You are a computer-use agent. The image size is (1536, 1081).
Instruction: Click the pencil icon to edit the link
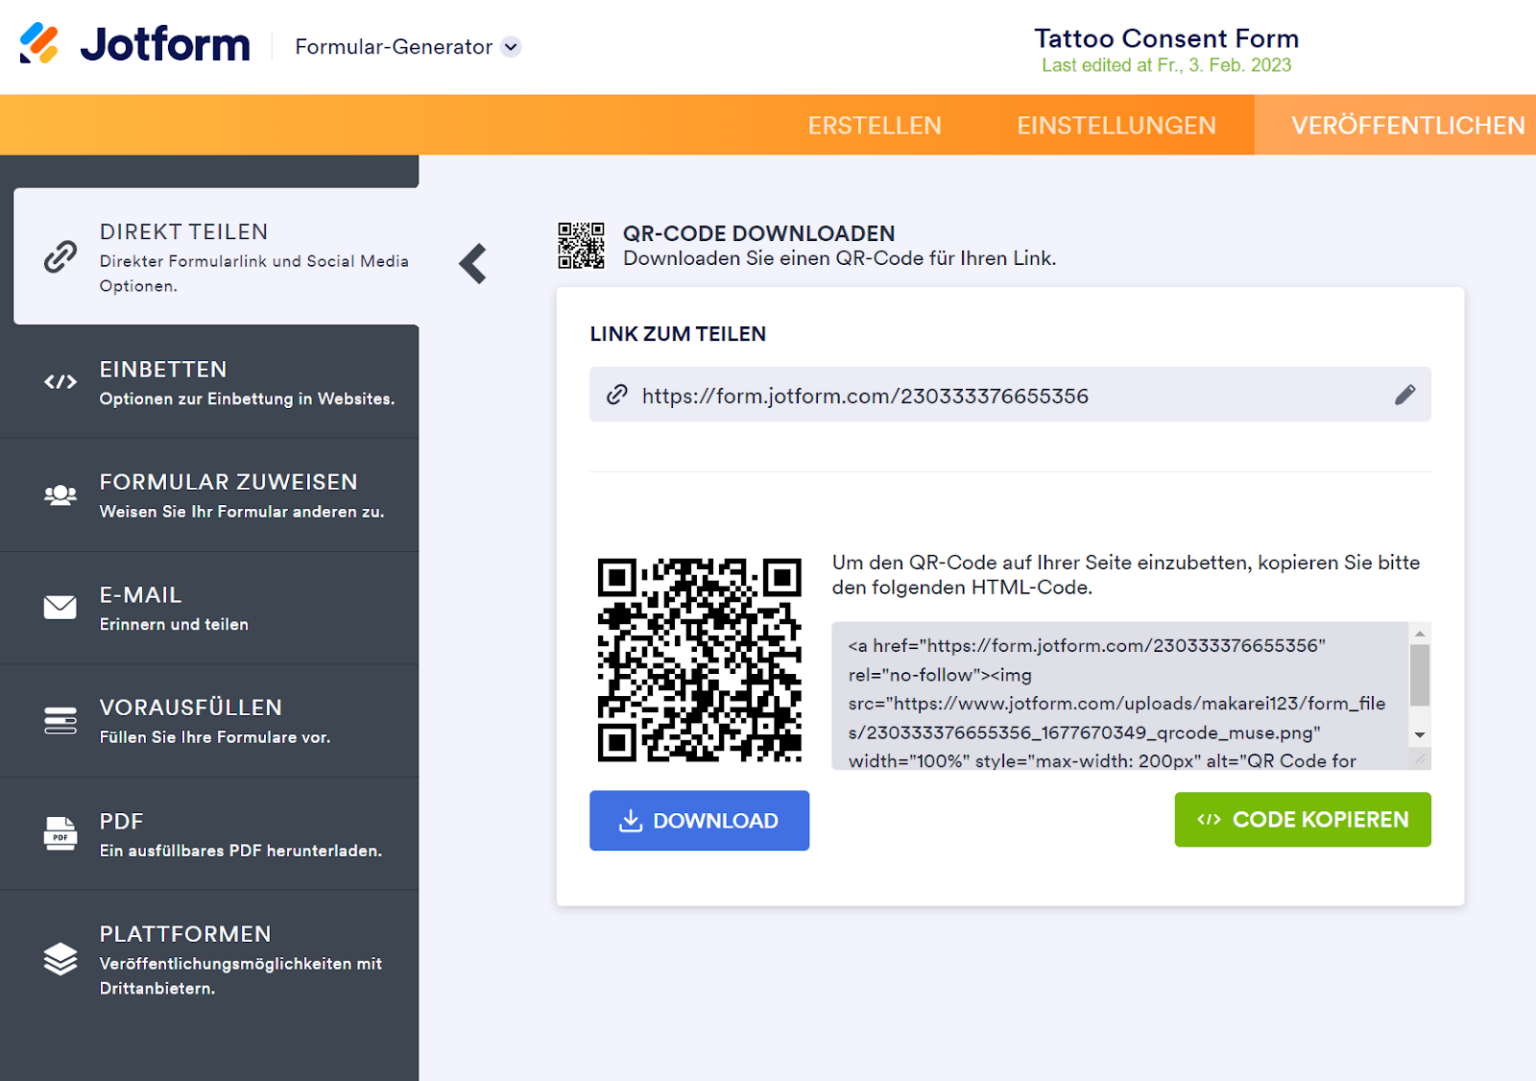(1405, 394)
